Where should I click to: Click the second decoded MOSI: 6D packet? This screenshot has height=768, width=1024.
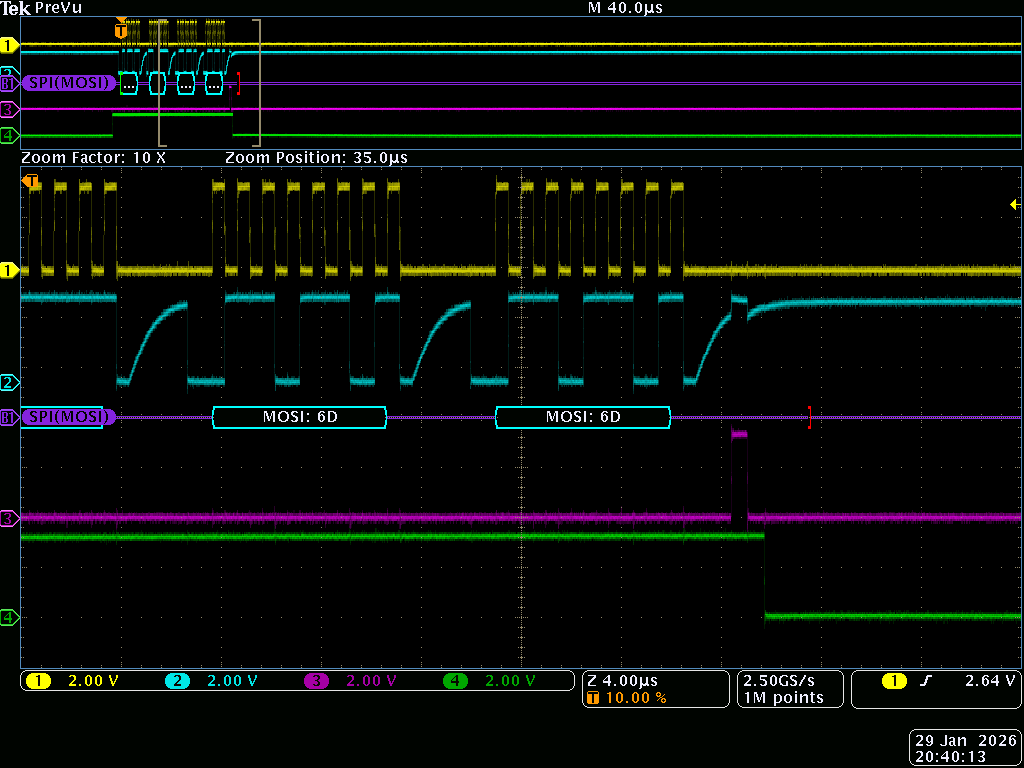(583, 417)
